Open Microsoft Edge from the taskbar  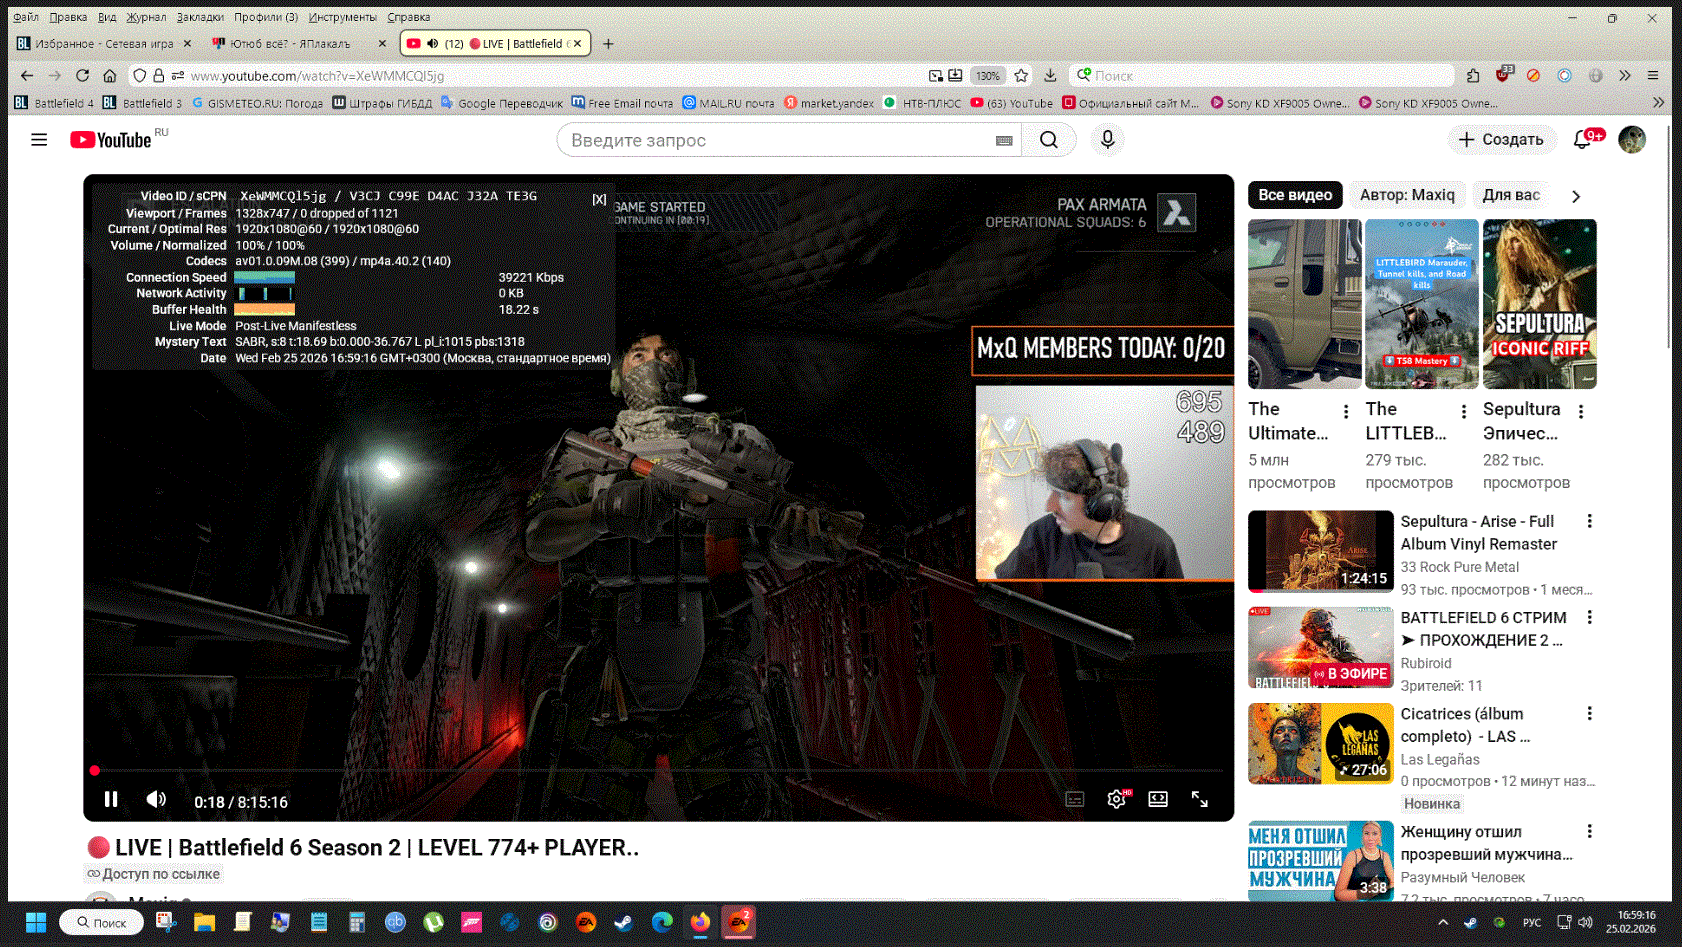pos(662,922)
